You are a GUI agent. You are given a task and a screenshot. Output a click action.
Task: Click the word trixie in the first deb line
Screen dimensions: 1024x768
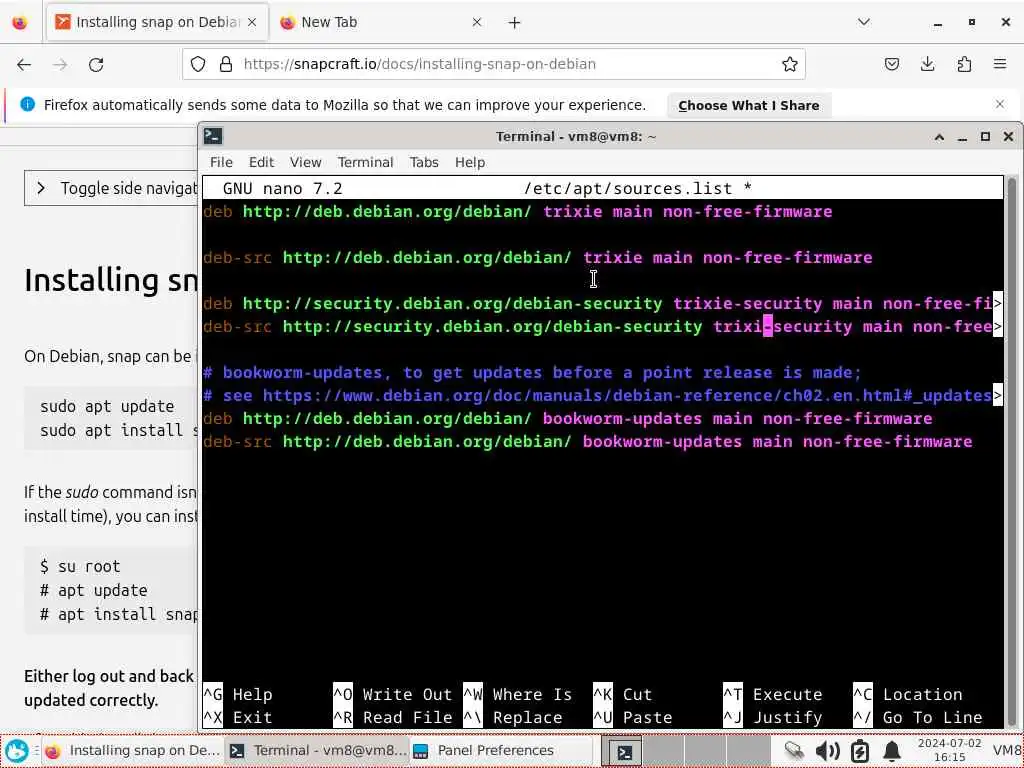tap(573, 212)
